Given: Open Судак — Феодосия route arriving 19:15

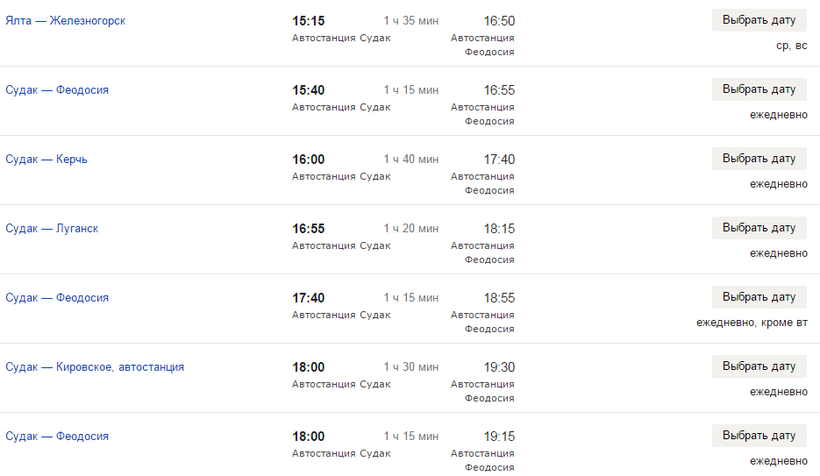Looking at the screenshot, I should pyautogui.click(x=57, y=436).
